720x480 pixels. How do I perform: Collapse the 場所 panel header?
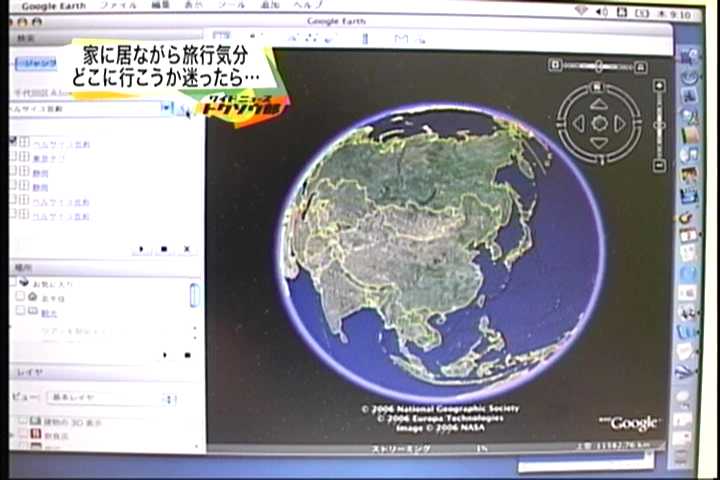pos(107,267)
